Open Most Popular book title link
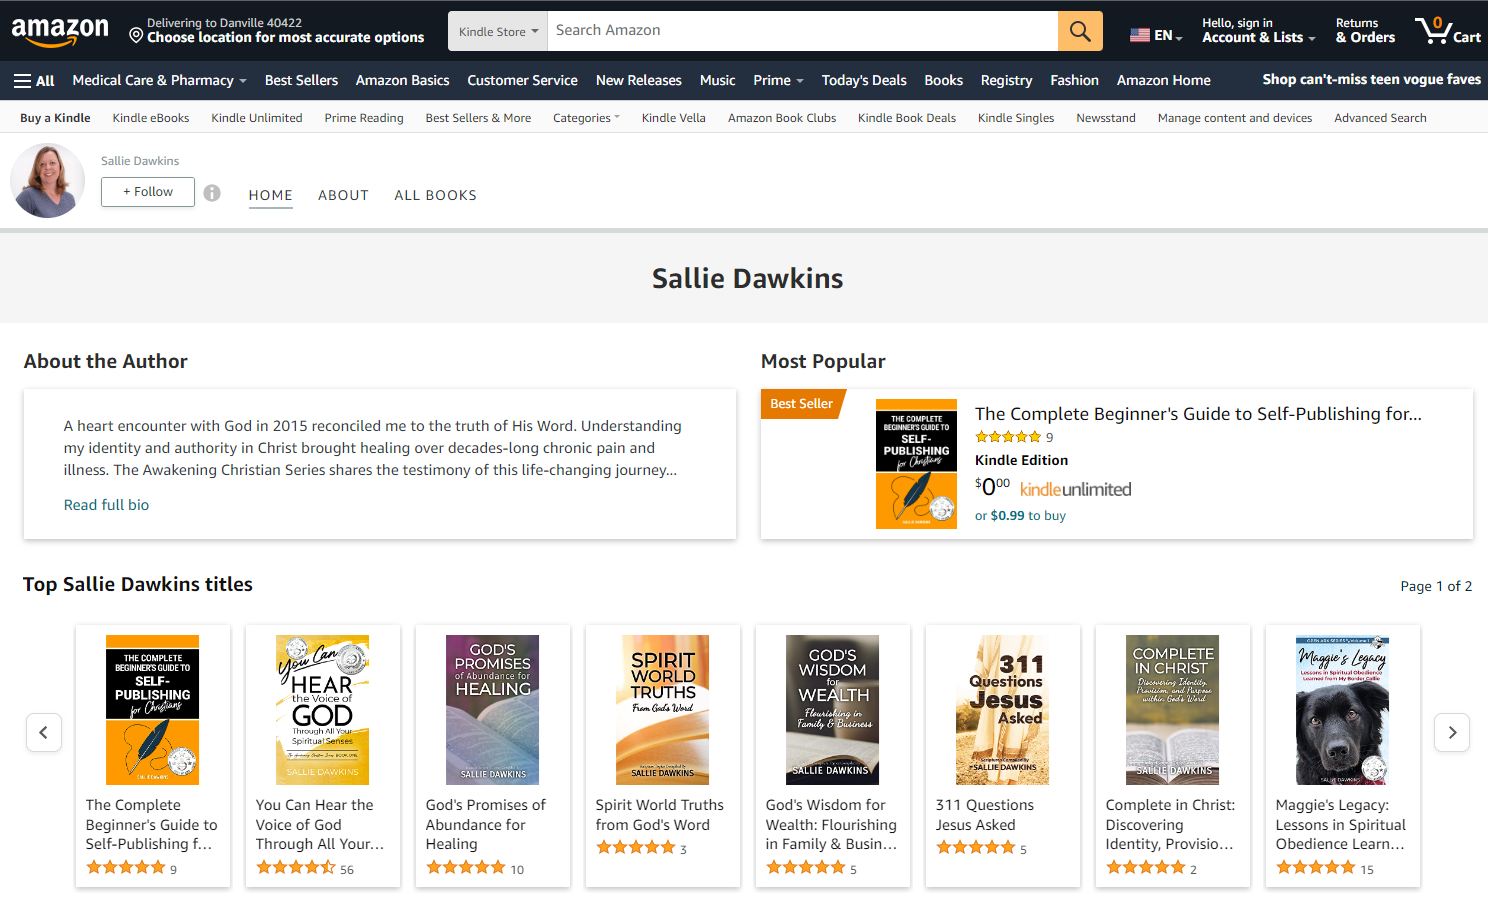The image size is (1488, 914). (1198, 414)
